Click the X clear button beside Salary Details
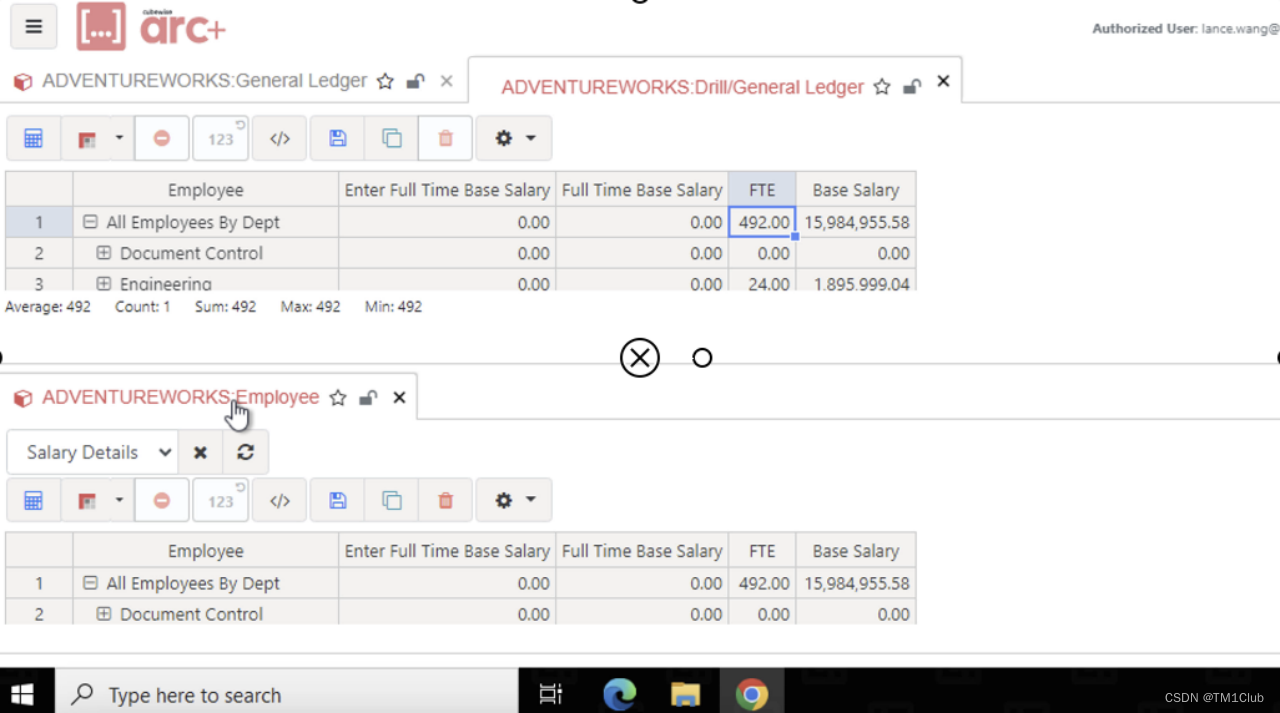The width and height of the screenshot is (1280, 713). tap(200, 452)
